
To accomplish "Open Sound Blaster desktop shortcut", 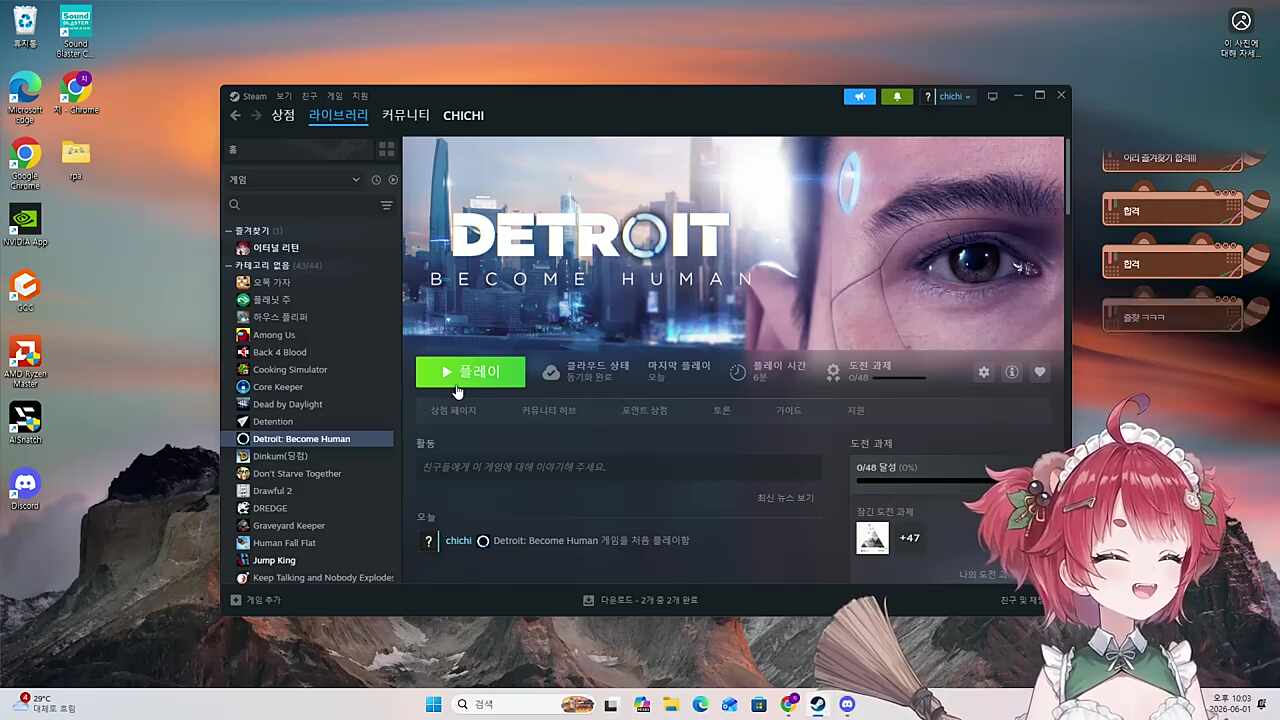I will coord(76,32).
